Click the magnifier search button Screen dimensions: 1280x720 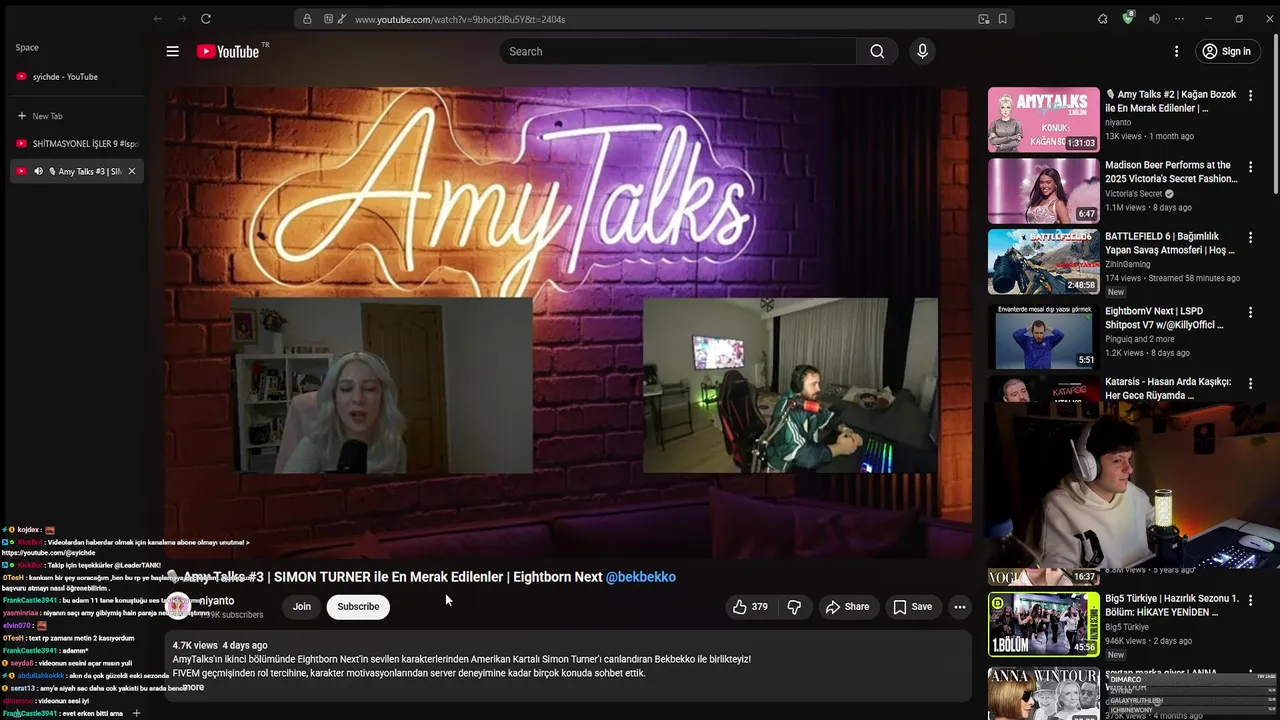877,52
